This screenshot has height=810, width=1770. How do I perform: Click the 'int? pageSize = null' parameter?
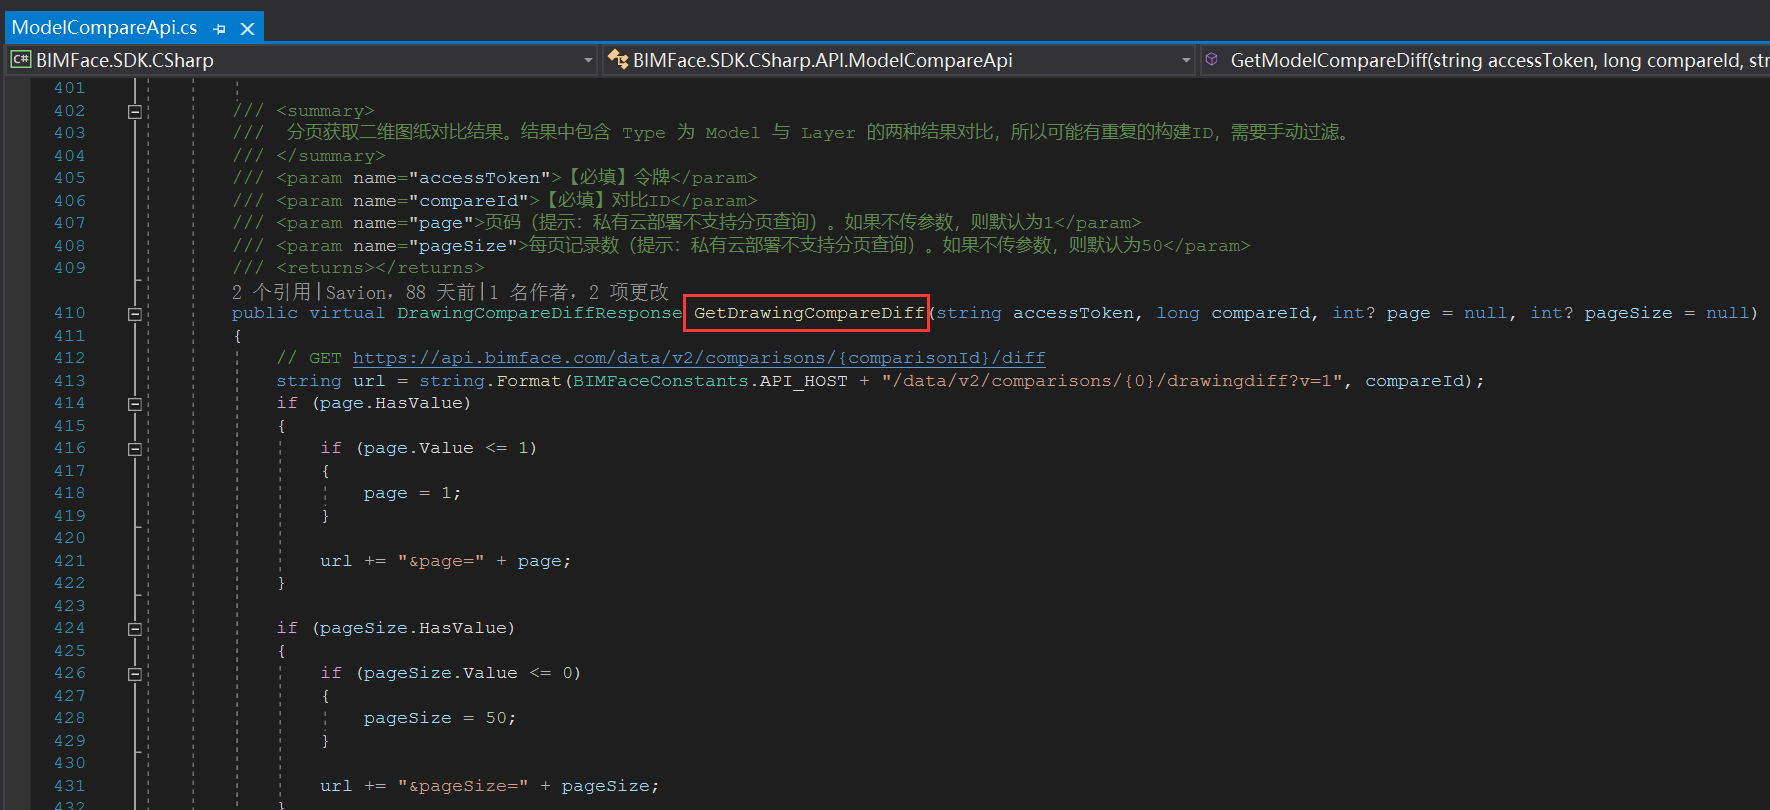point(1639,313)
